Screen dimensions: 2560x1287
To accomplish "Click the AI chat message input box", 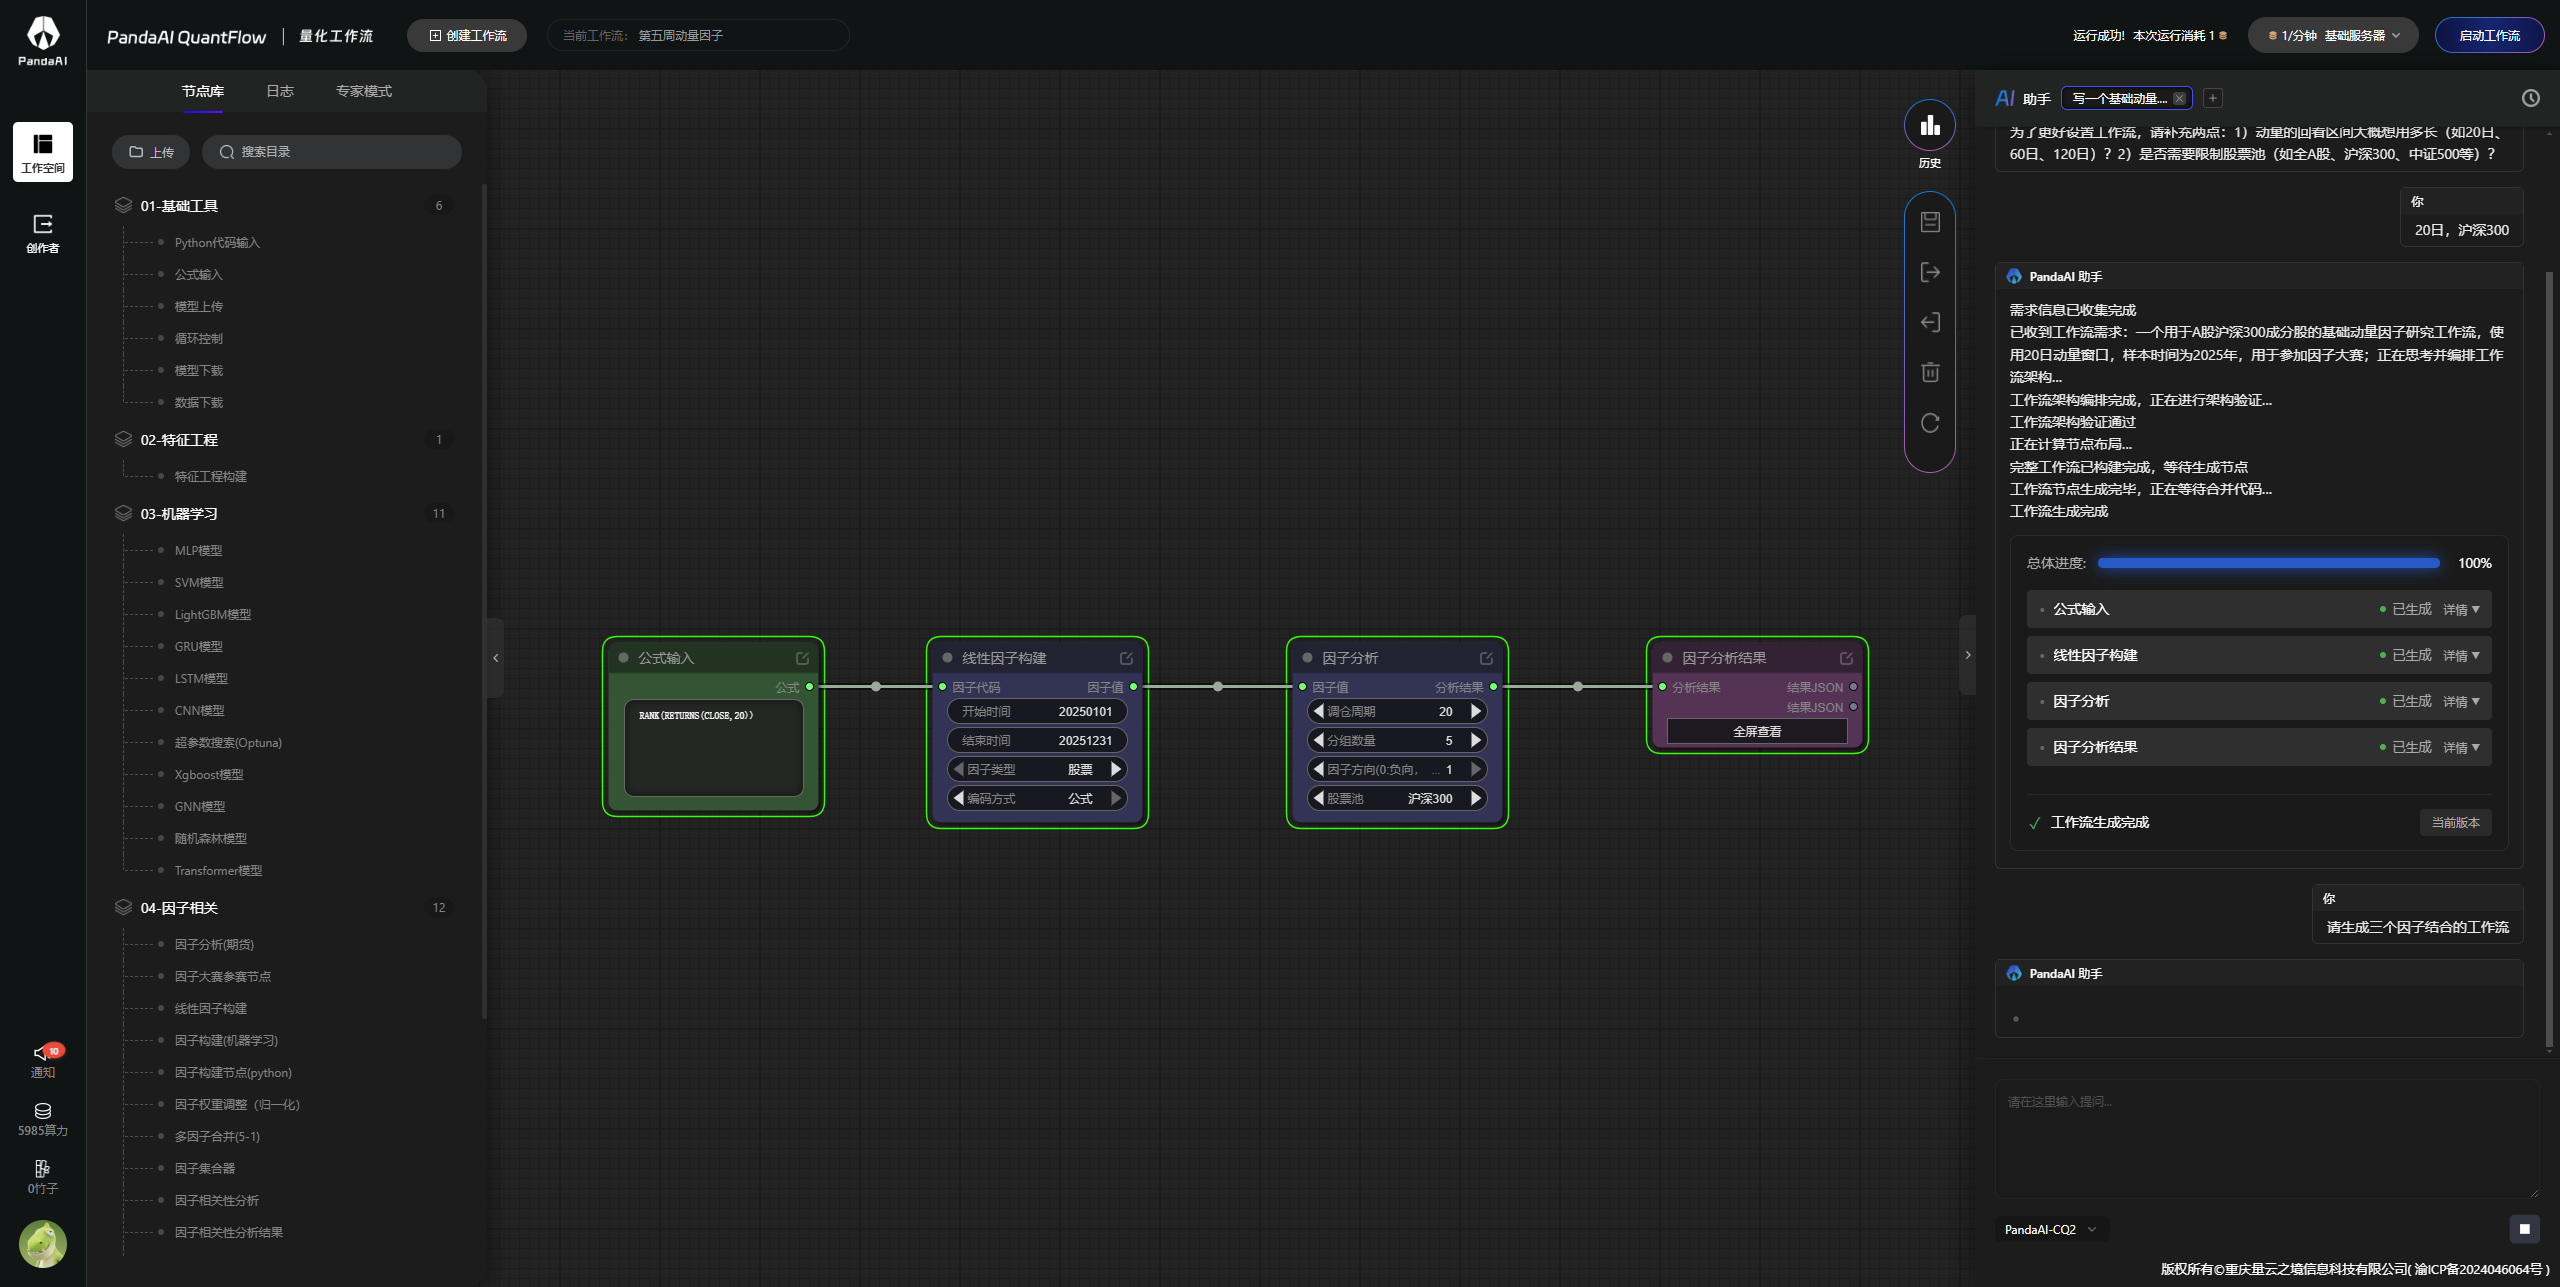I will tap(2267, 1138).
